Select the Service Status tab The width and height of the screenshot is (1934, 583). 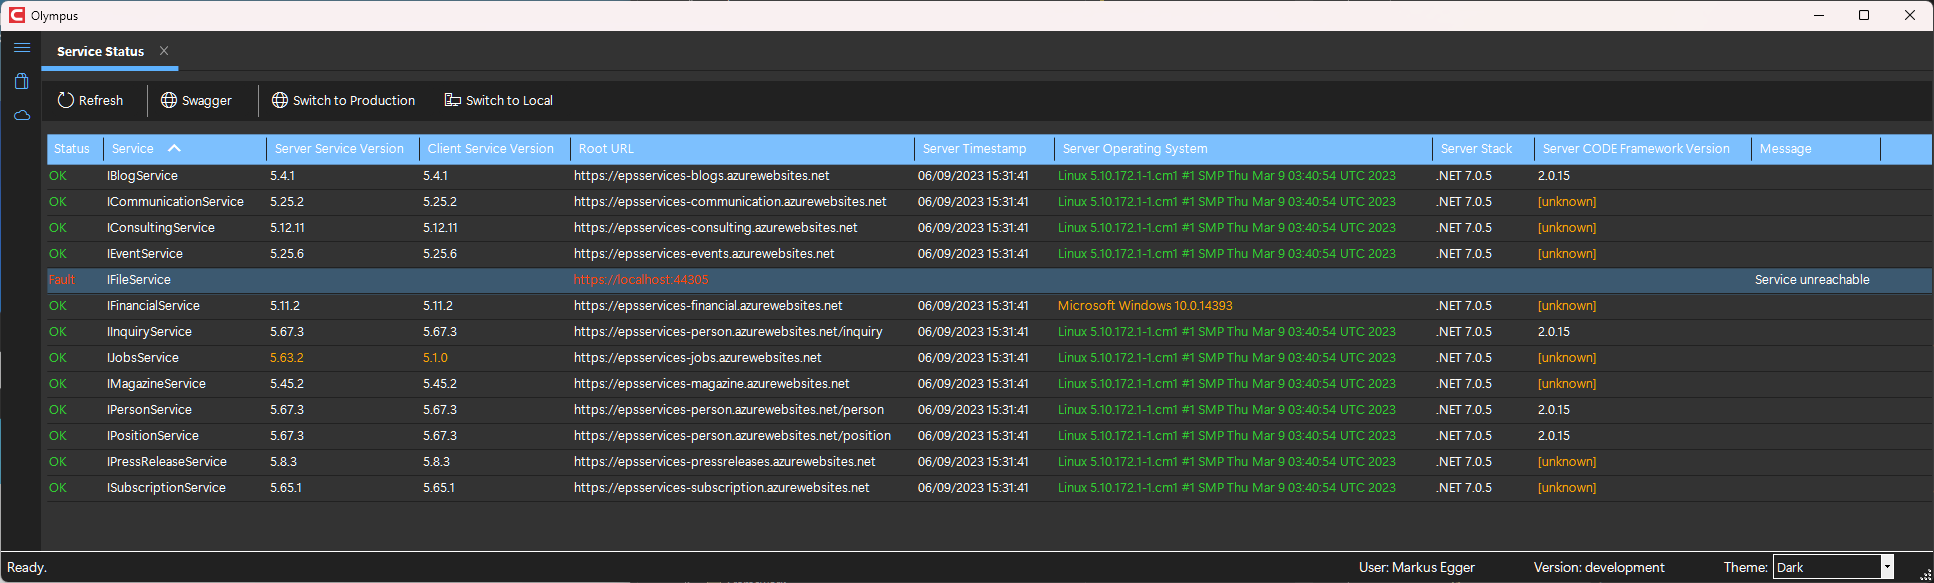tap(100, 51)
